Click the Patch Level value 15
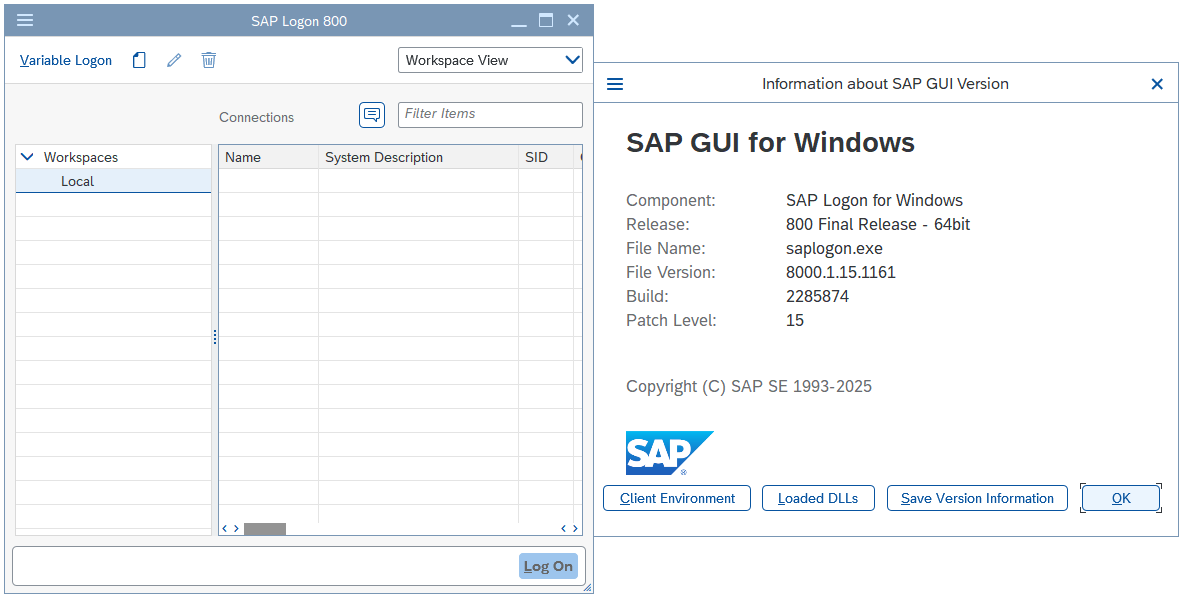1184x600 pixels. (794, 320)
